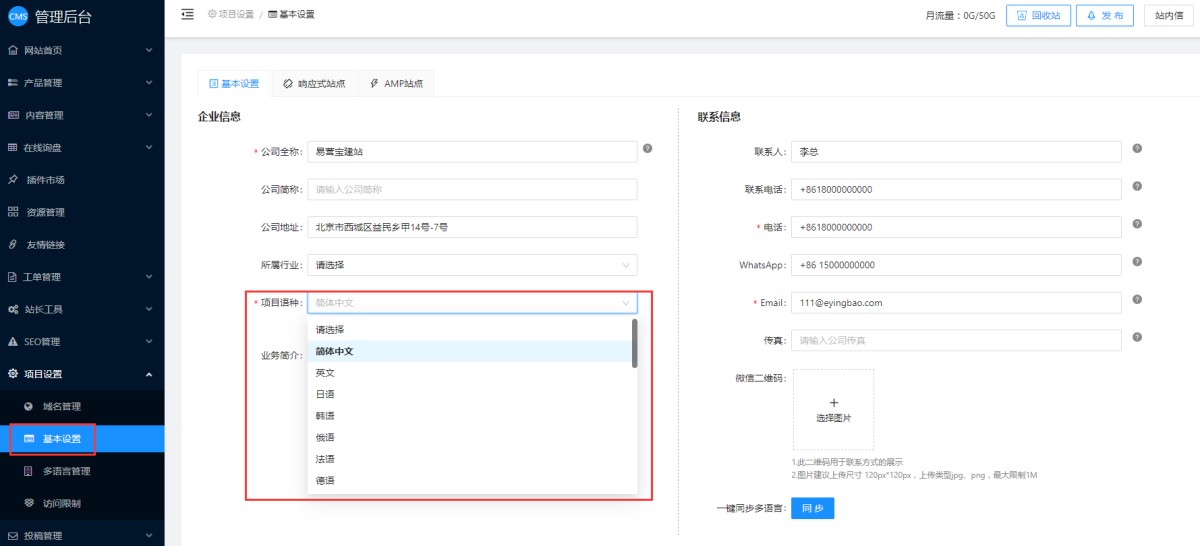Open the 所属行业 dropdown
The width and height of the screenshot is (1200, 546).
(472, 265)
